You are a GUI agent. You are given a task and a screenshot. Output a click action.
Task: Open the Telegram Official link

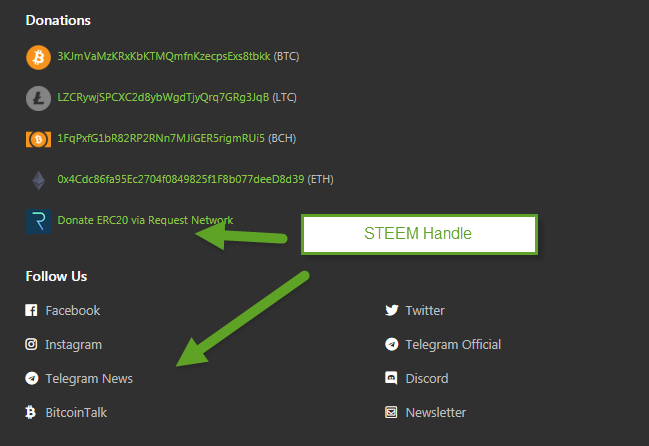click(x=452, y=345)
